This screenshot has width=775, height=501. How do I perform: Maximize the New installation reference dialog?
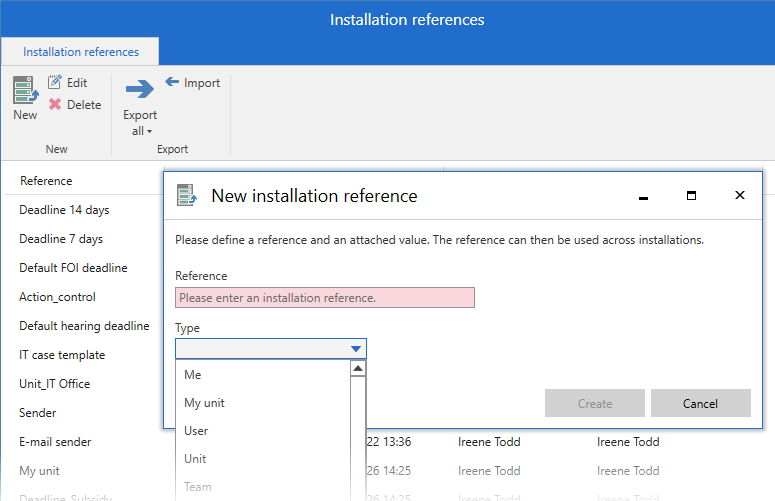pos(691,196)
